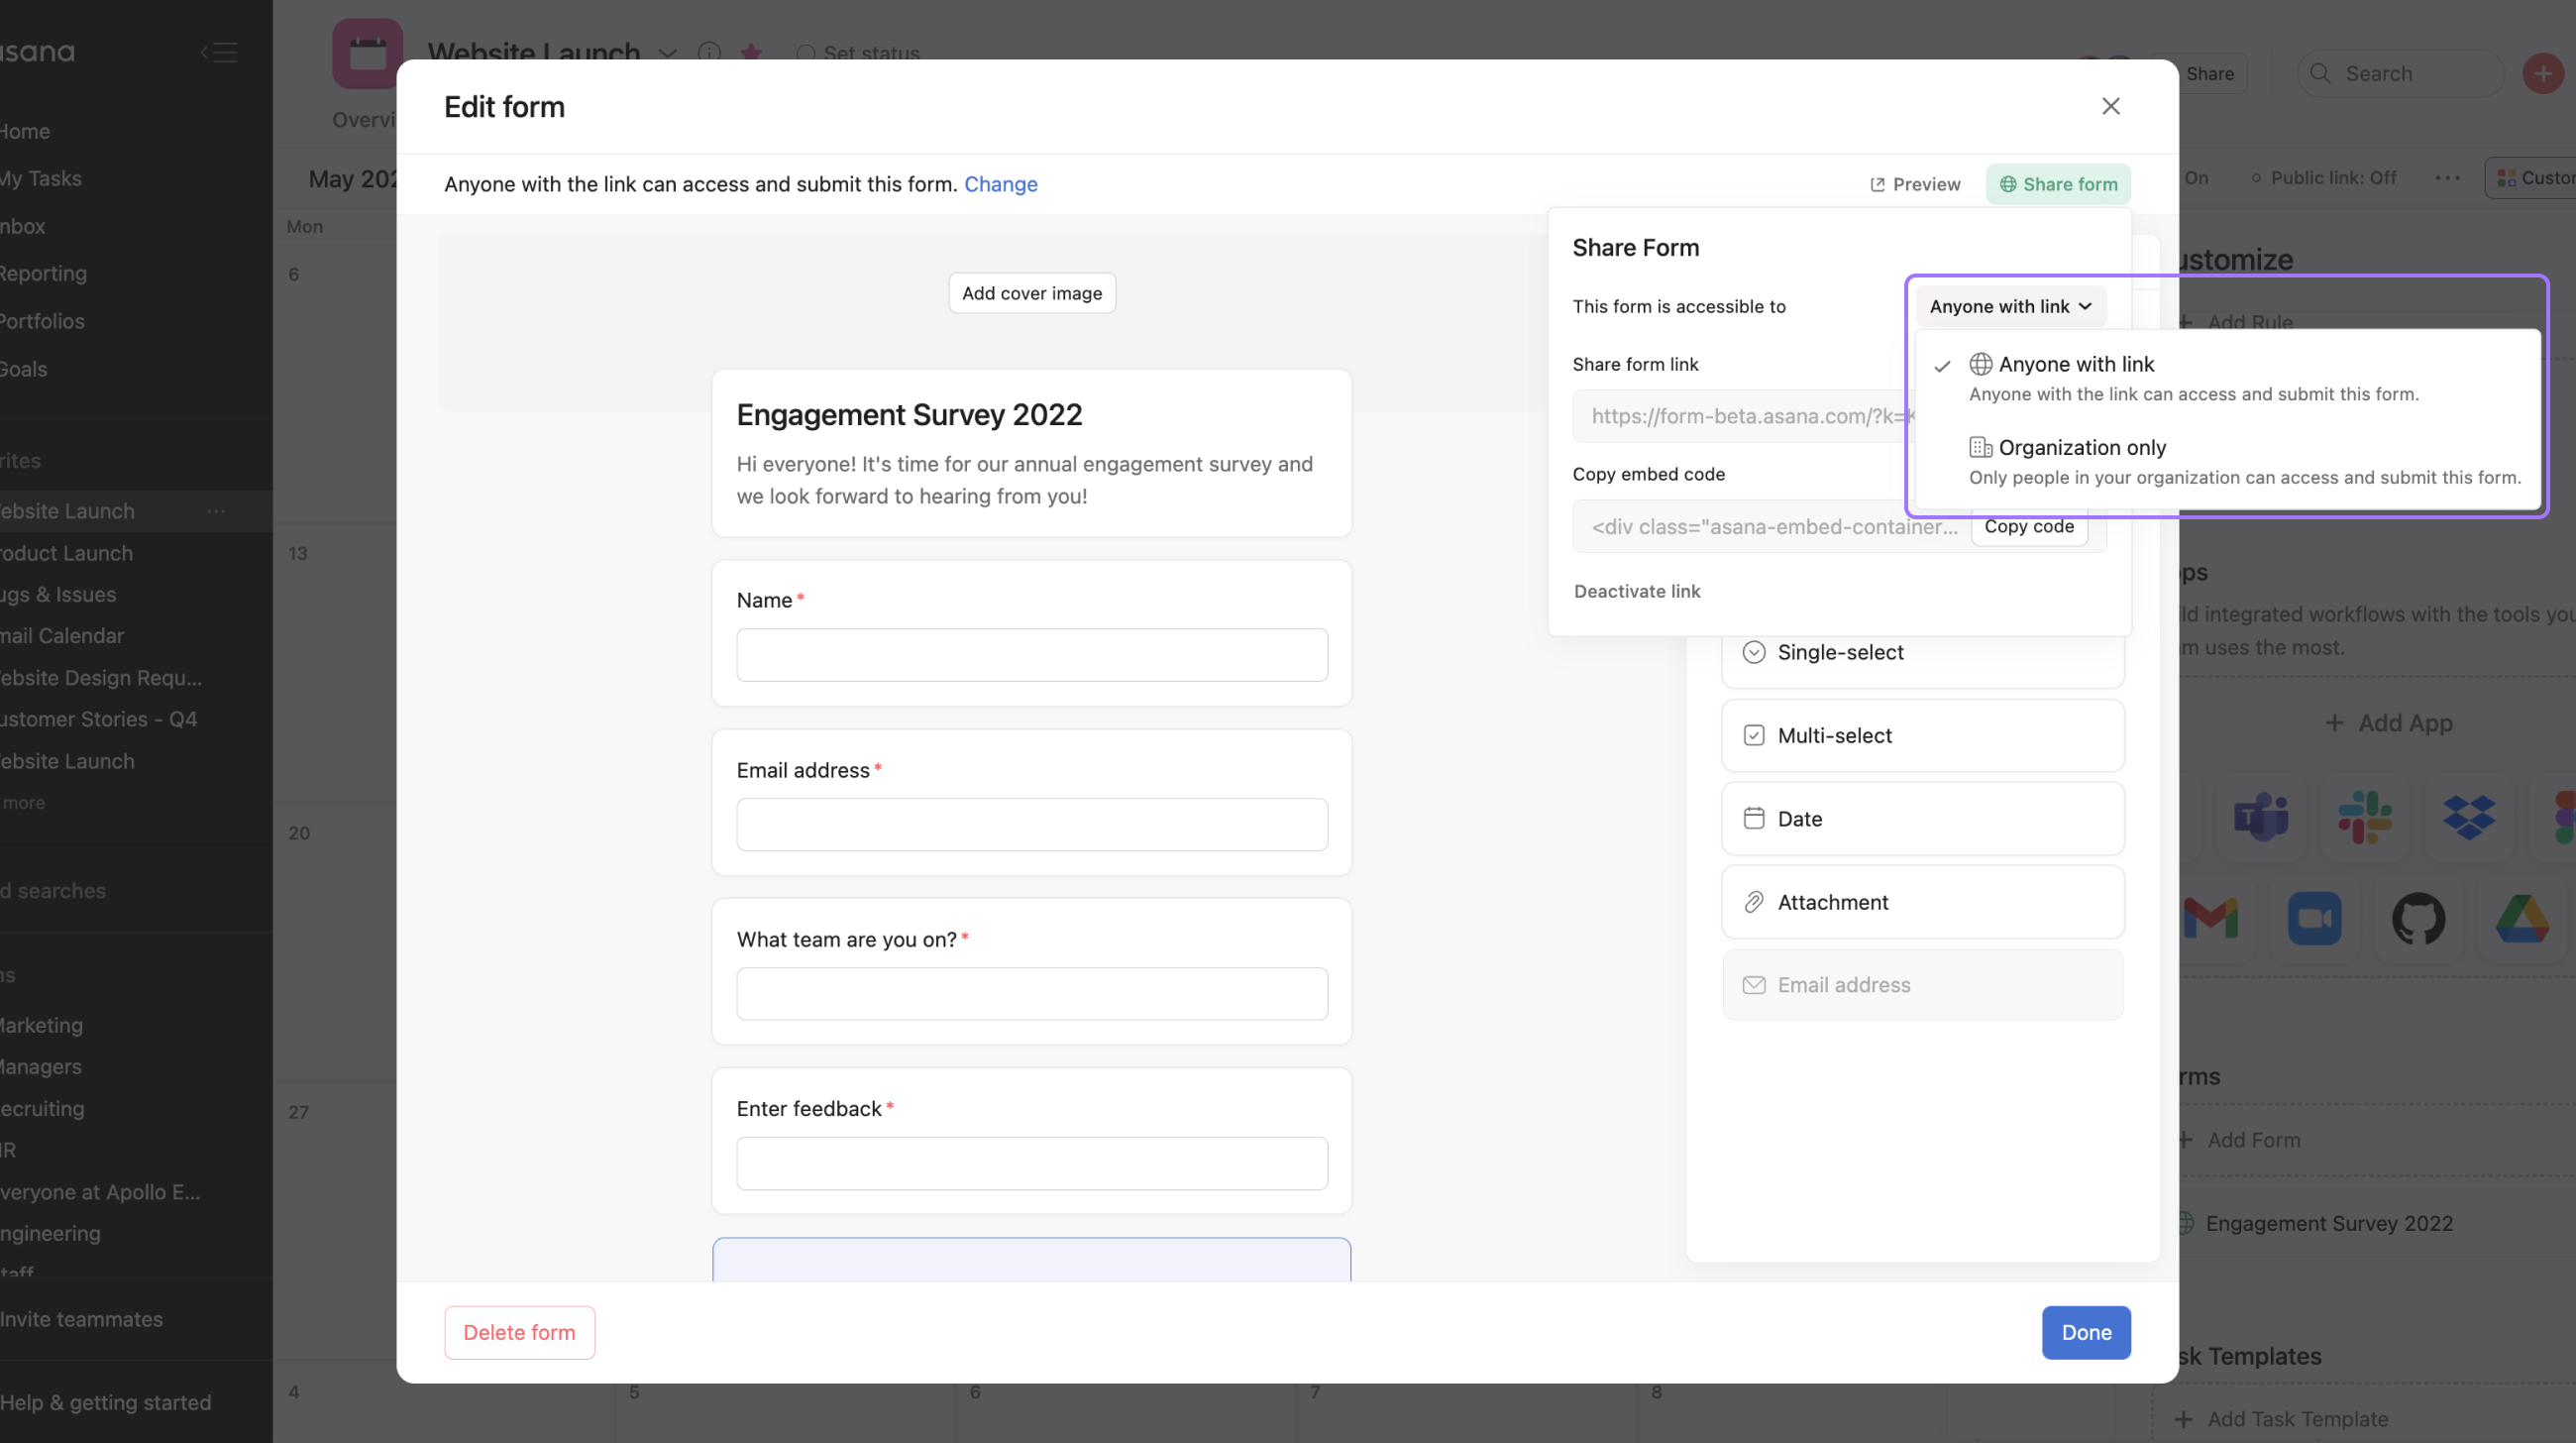Open My Tasks in sidebar
The image size is (2576, 1443).
(x=41, y=178)
